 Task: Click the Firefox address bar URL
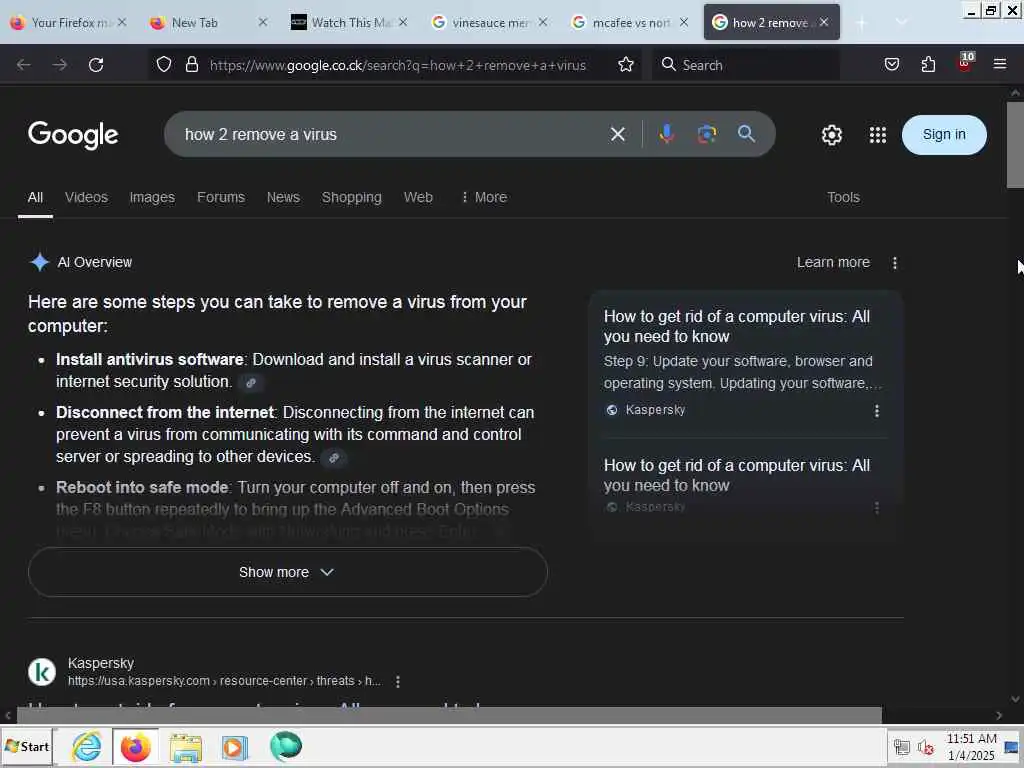point(397,65)
